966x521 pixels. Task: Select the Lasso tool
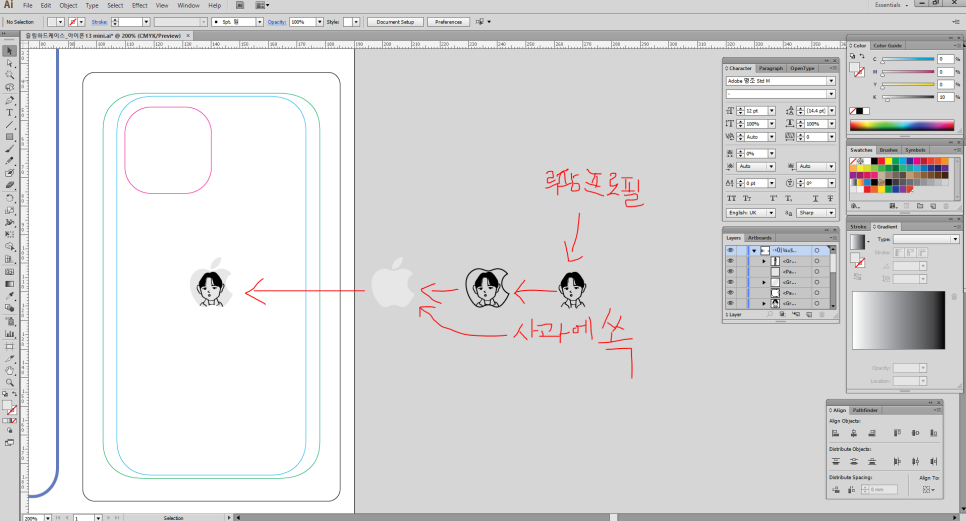(9, 88)
